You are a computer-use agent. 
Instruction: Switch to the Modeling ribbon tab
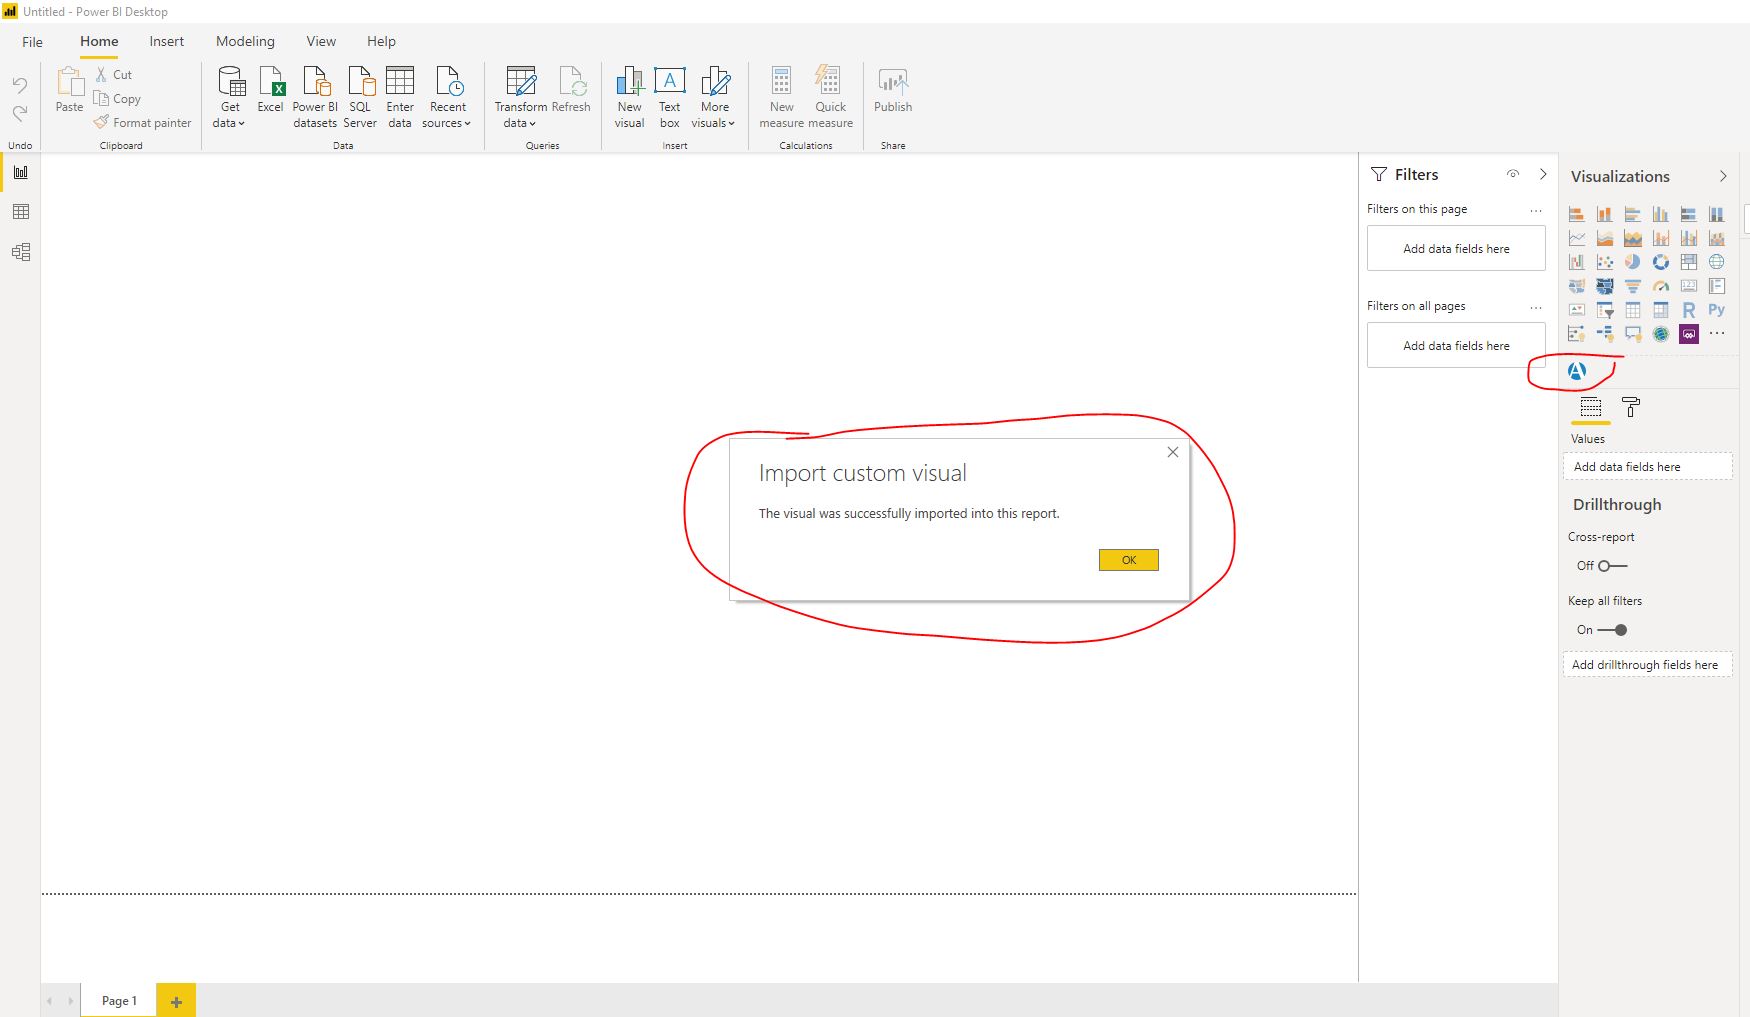(245, 41)
